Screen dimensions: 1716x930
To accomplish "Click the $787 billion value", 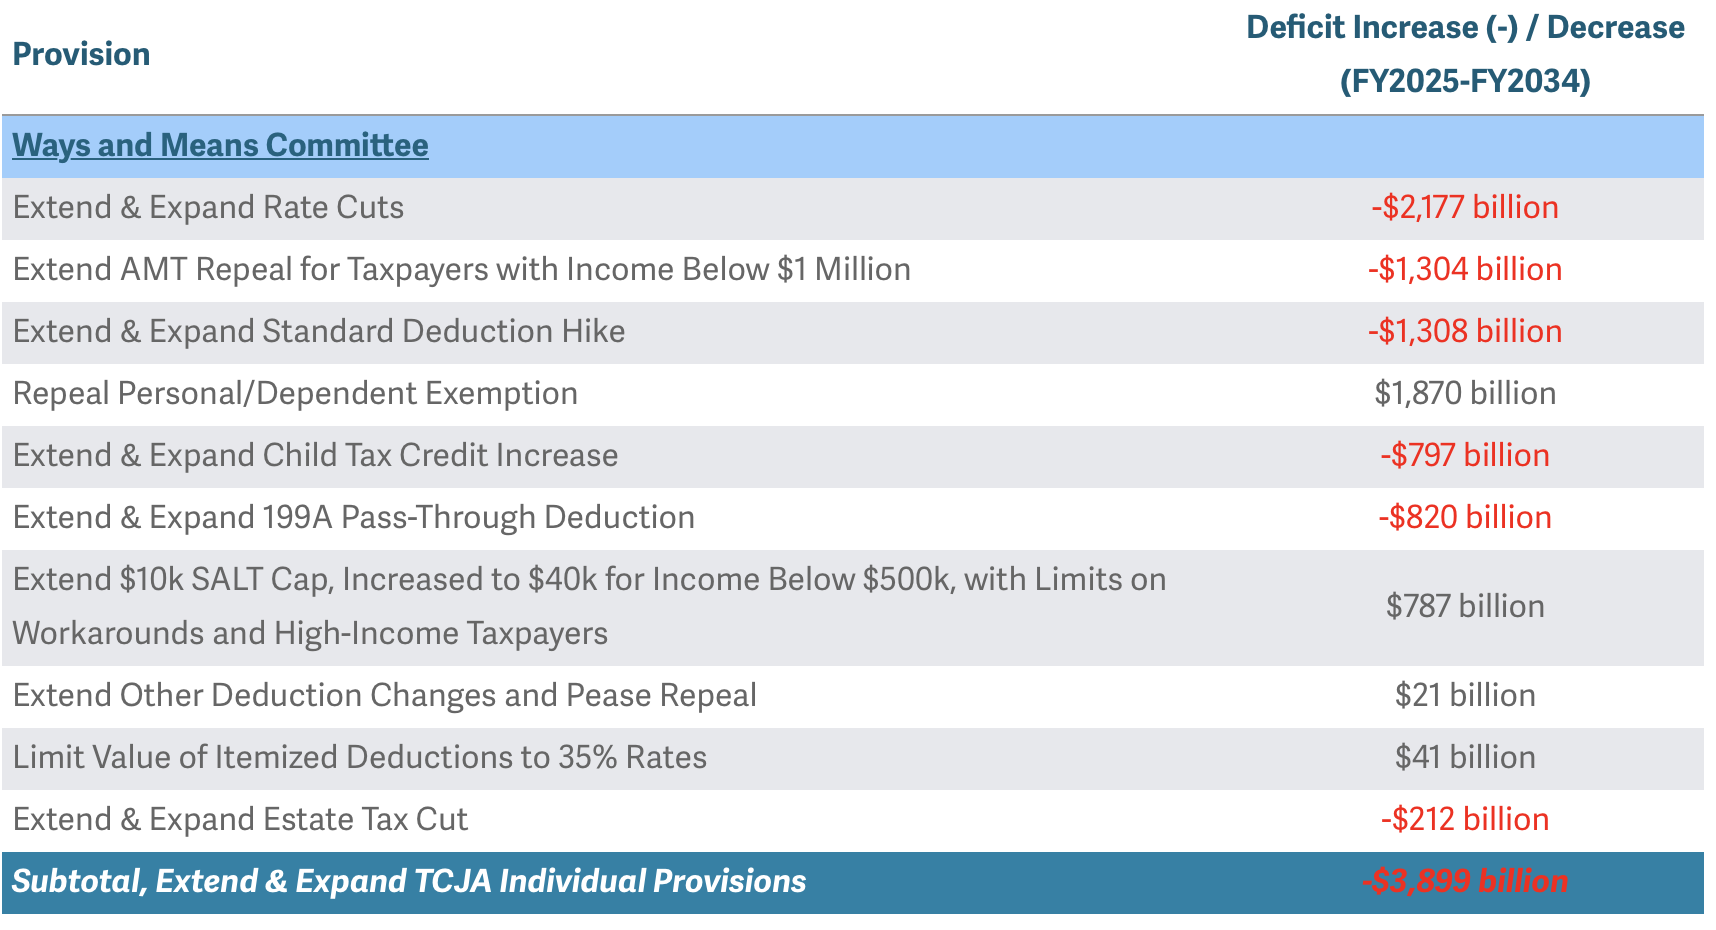I will [x=1464, y=607].
